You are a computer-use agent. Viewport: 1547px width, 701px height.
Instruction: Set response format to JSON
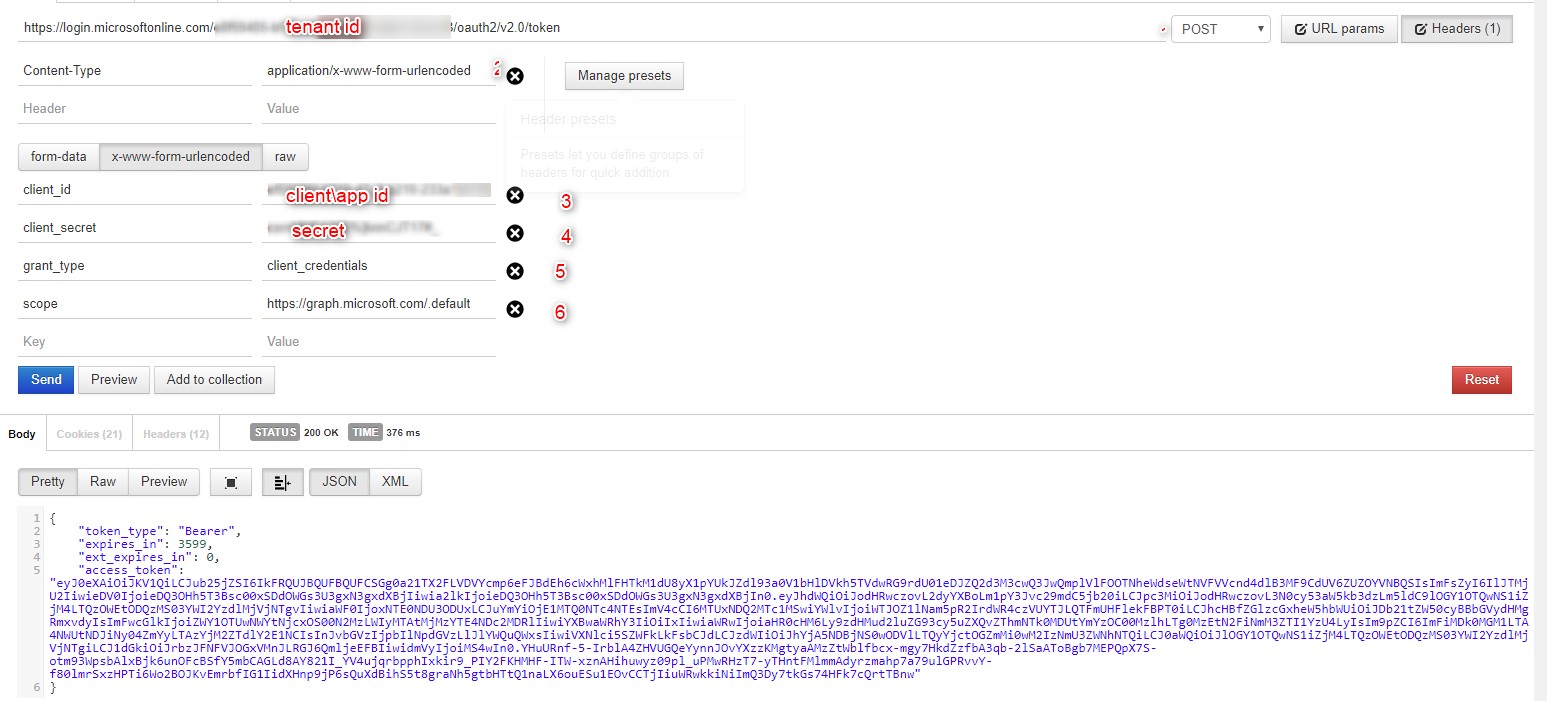pos(340,482)
